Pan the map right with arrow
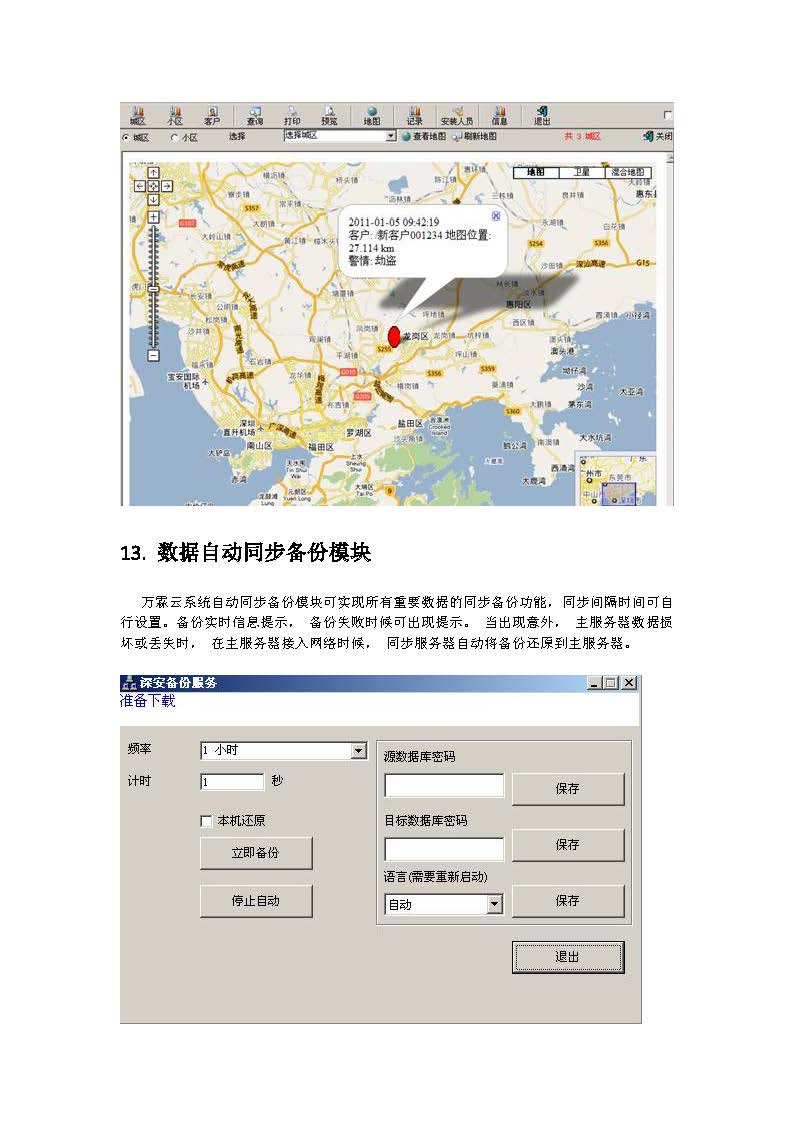 (x=166, y=186)
